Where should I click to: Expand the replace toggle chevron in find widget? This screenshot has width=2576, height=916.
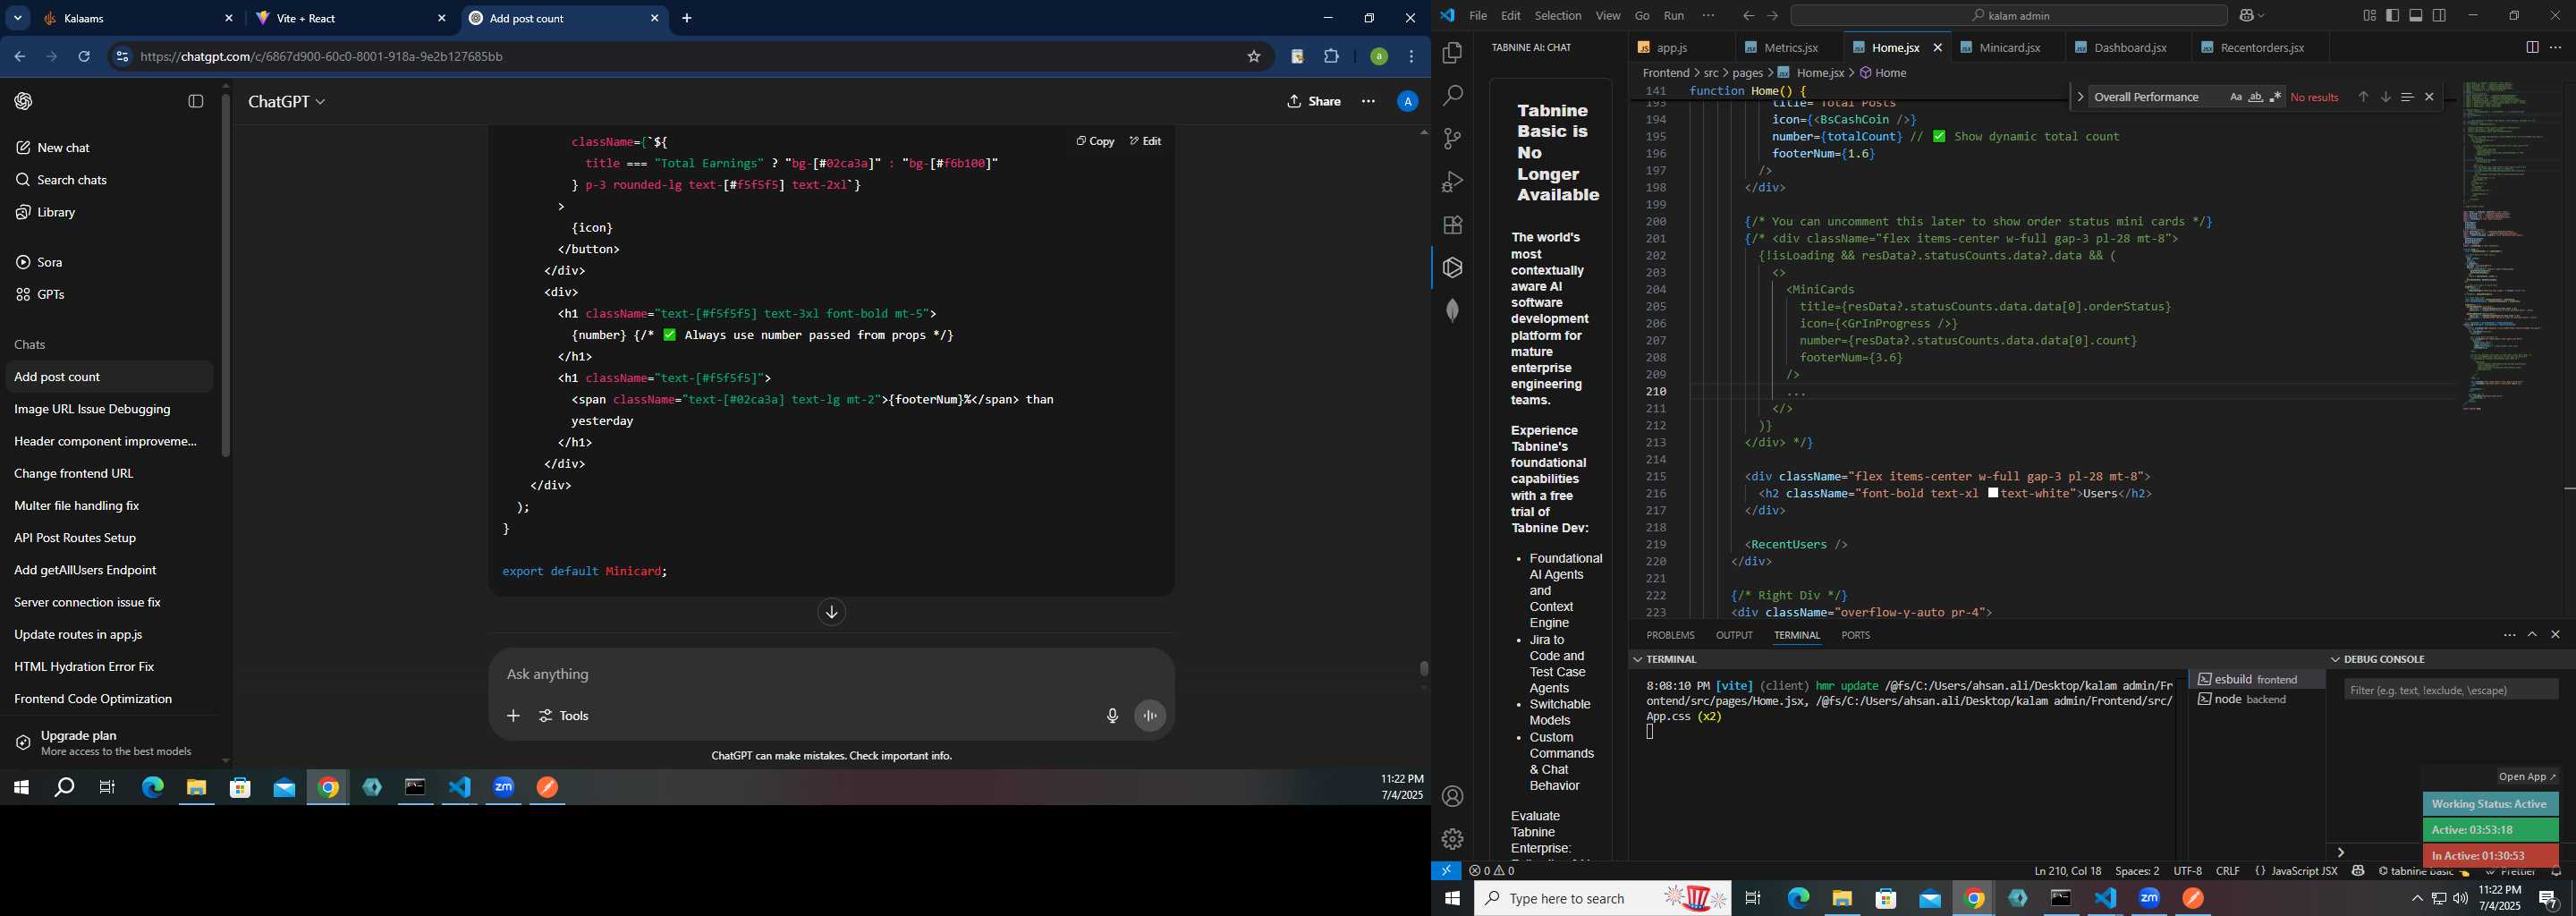click(x=2080, y=97)
